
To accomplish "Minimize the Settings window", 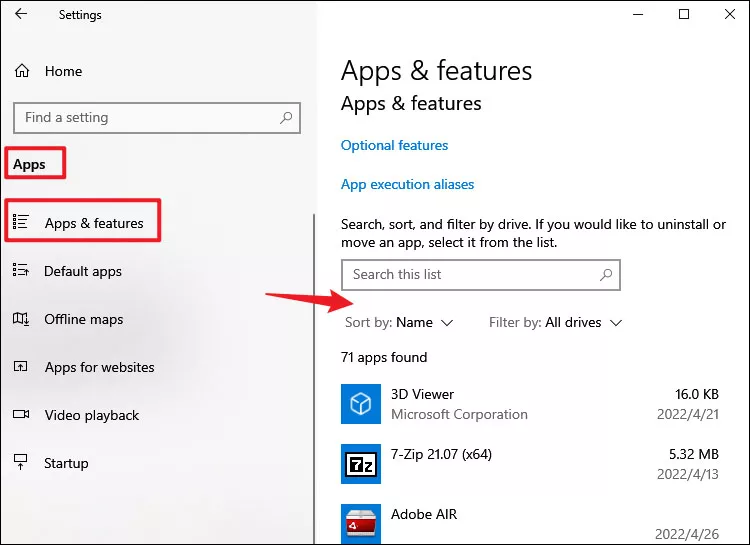I will [638, 14].
